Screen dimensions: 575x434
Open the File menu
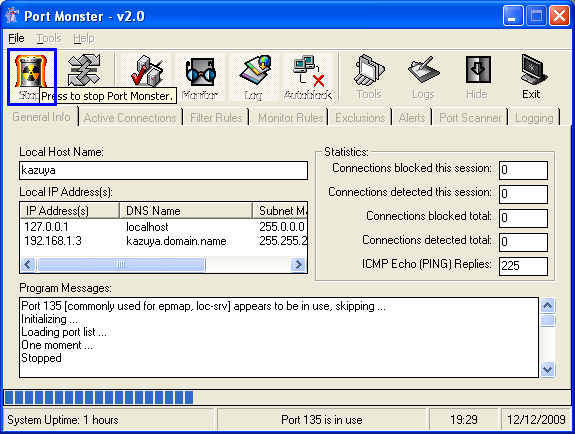[x=16, y=38]
